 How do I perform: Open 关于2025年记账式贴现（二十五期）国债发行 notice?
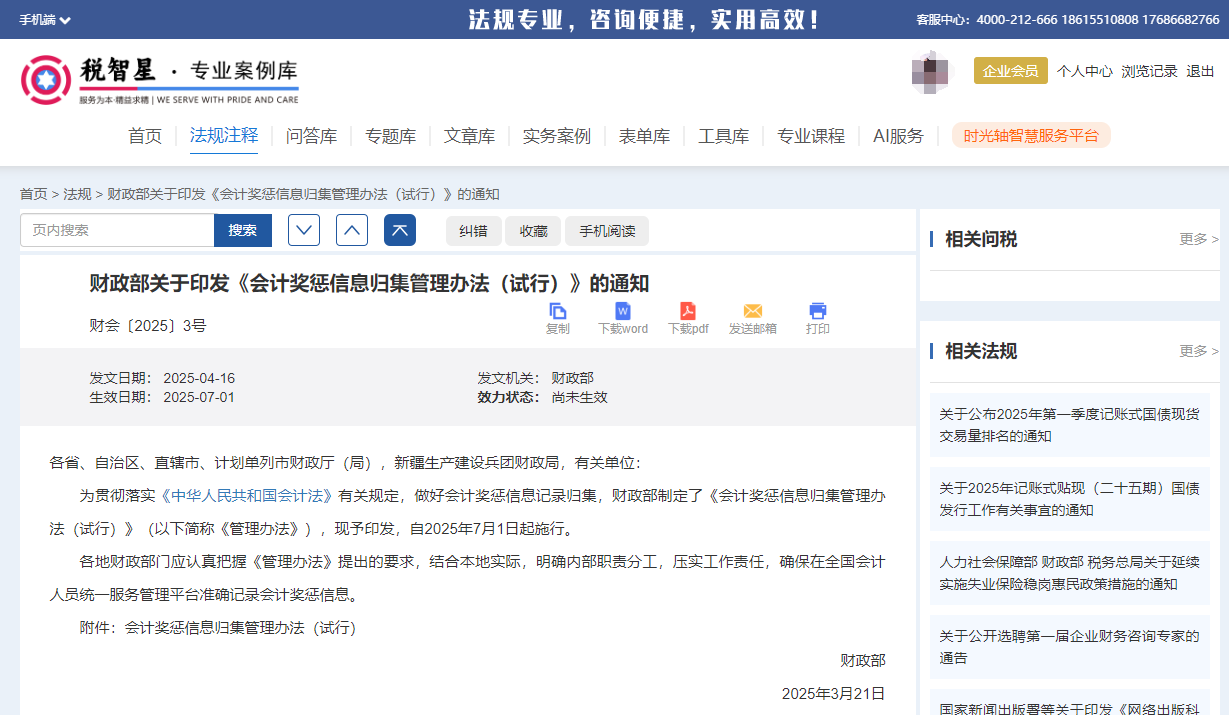(x=1069, y=499)
